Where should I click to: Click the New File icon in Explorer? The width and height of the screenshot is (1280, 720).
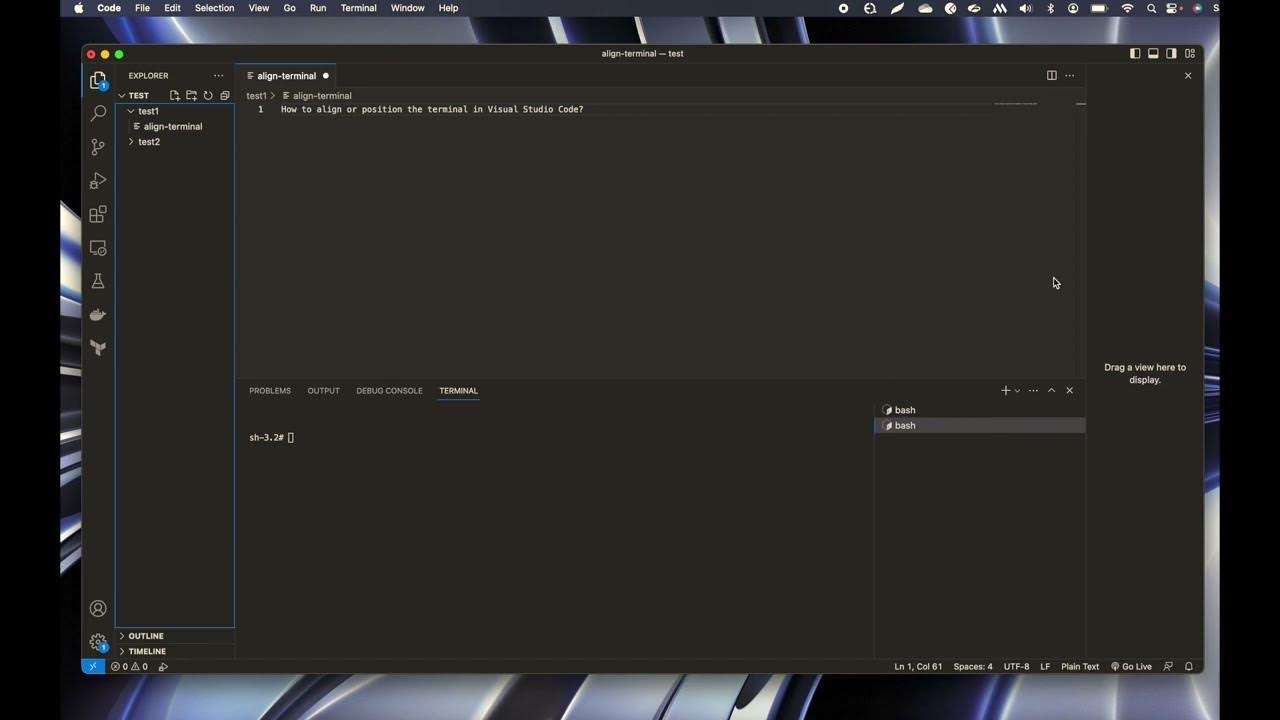174,96
